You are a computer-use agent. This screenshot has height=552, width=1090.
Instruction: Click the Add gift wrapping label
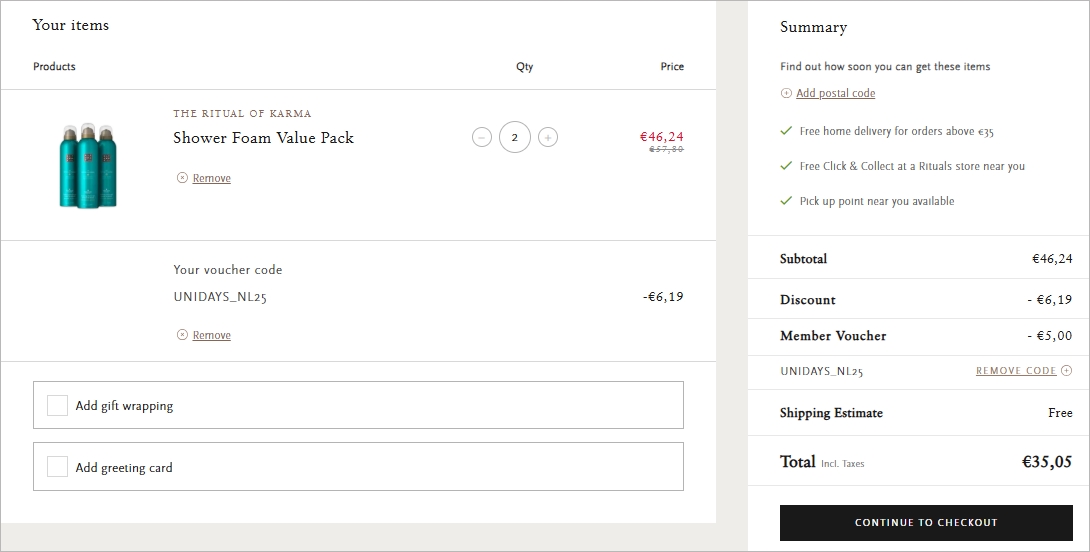124,406
